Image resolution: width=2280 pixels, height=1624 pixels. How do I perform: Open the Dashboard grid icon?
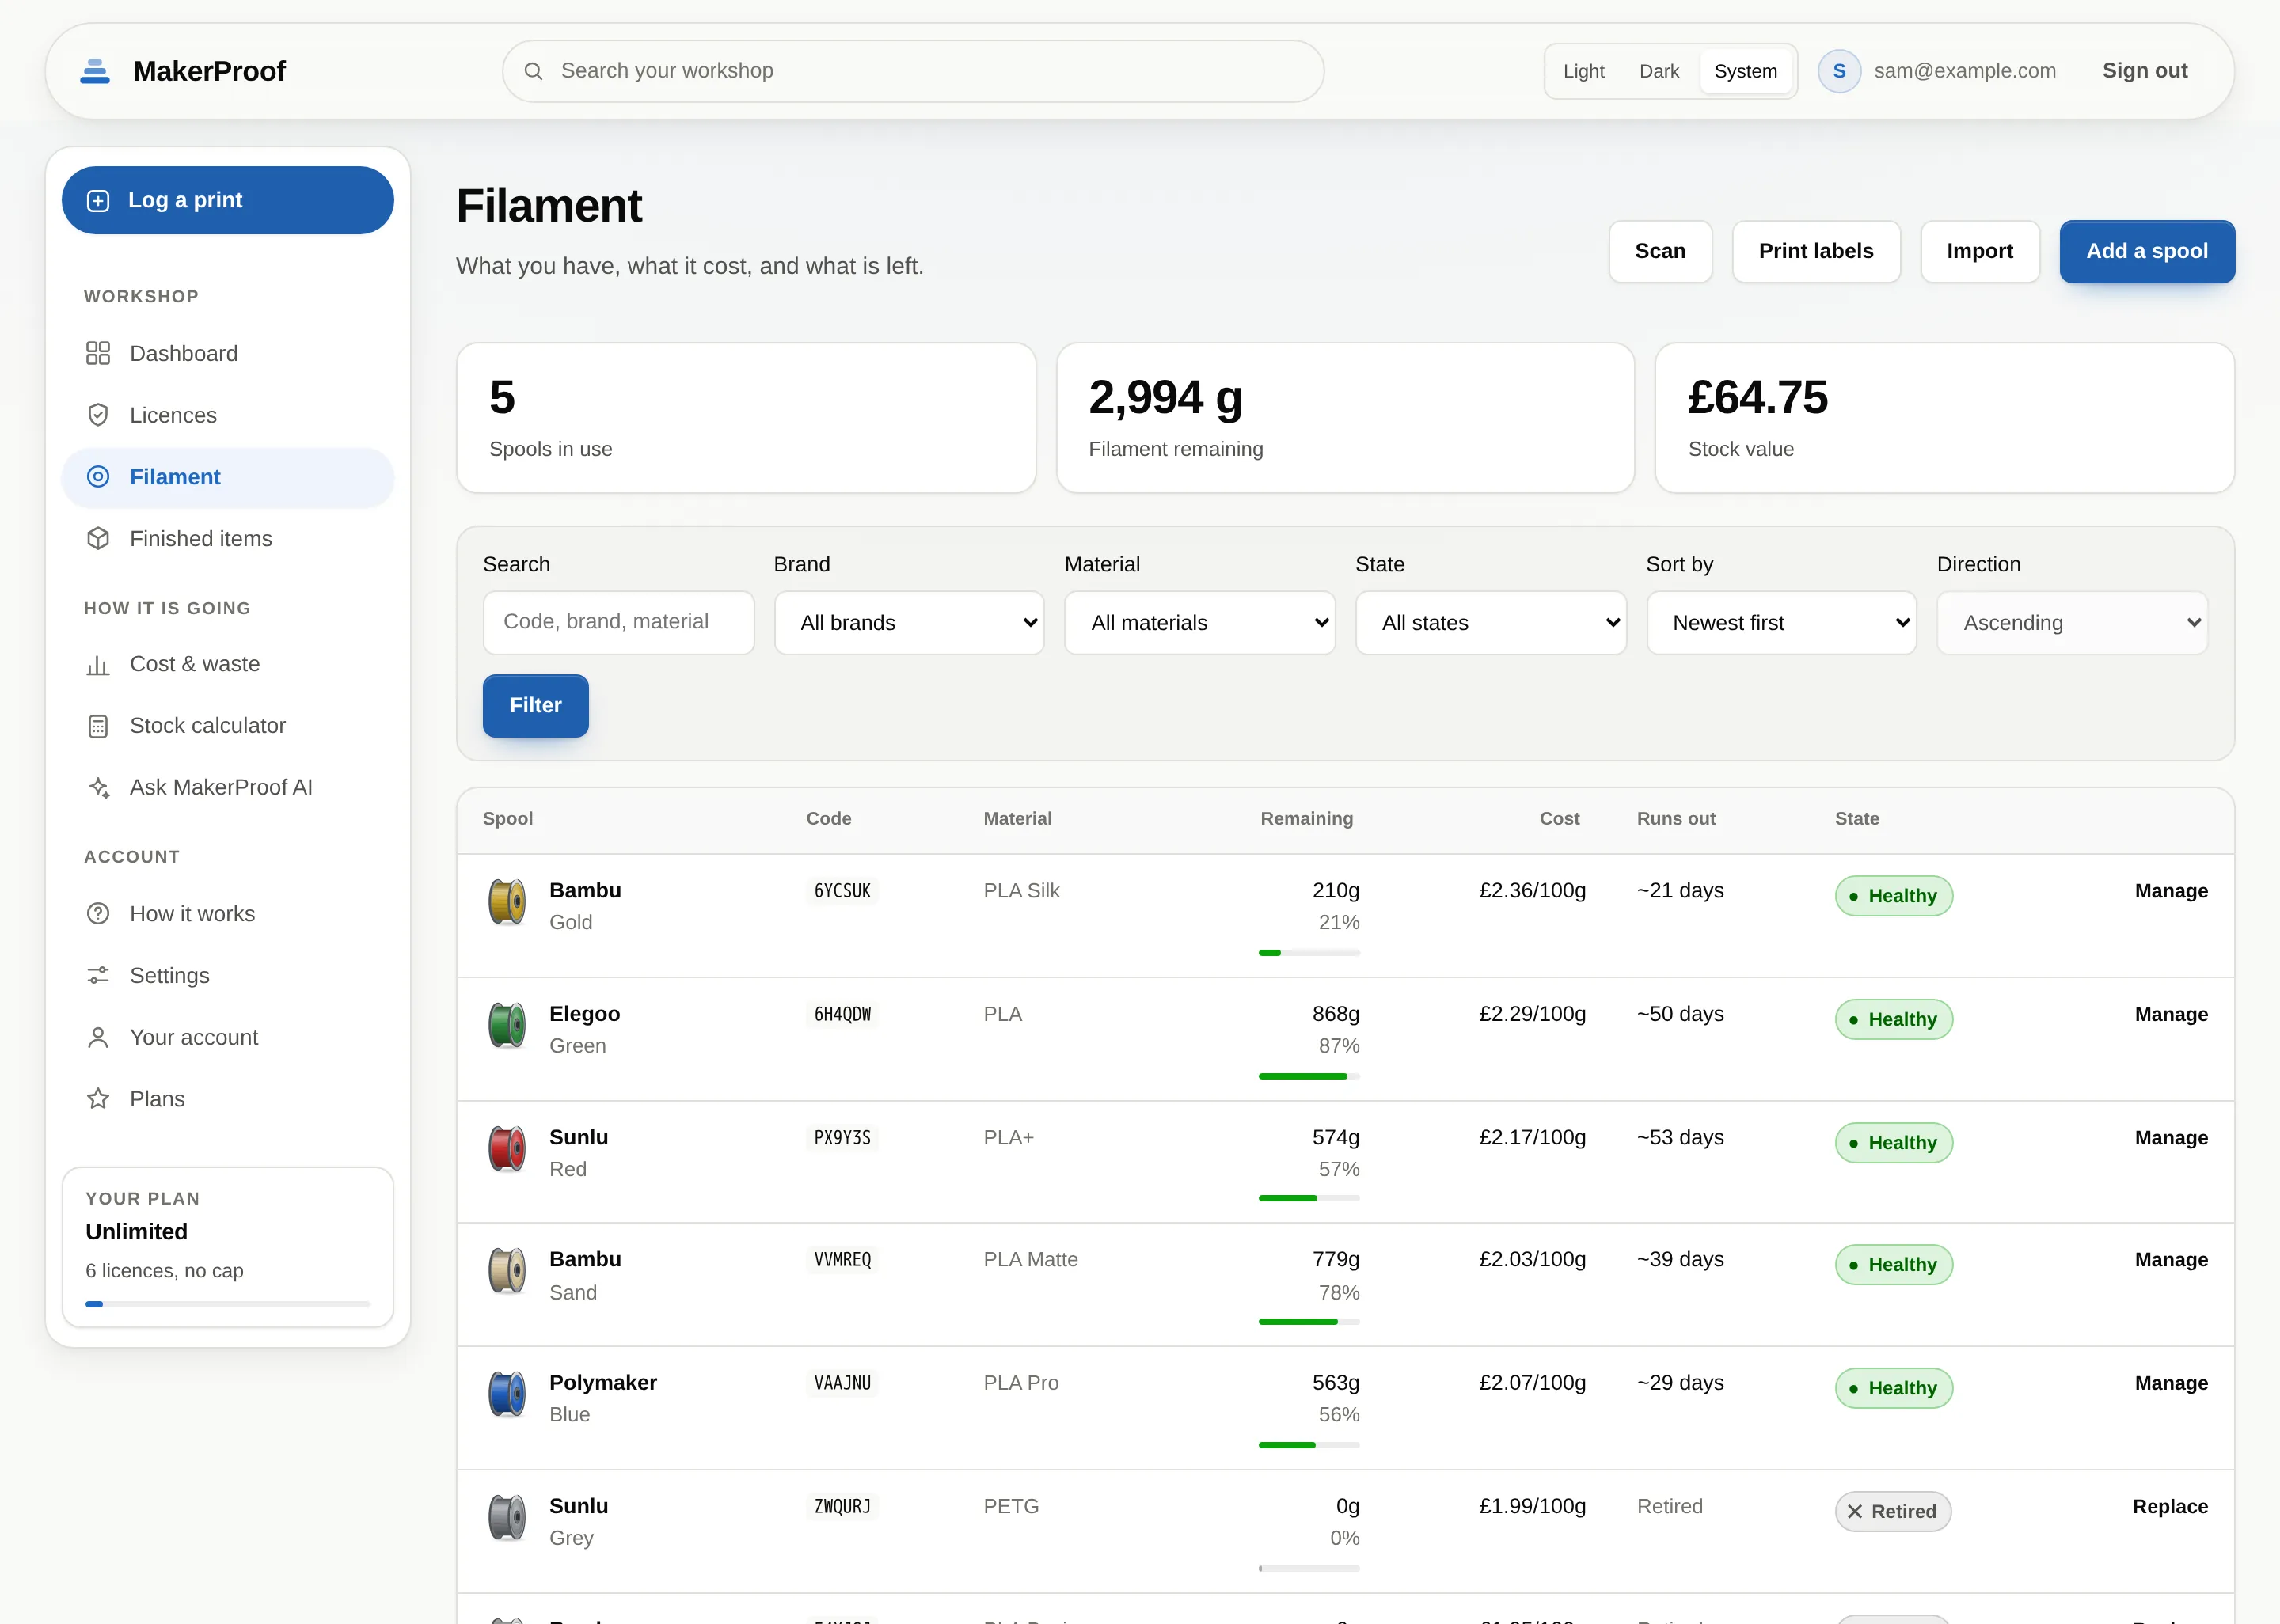98,353
